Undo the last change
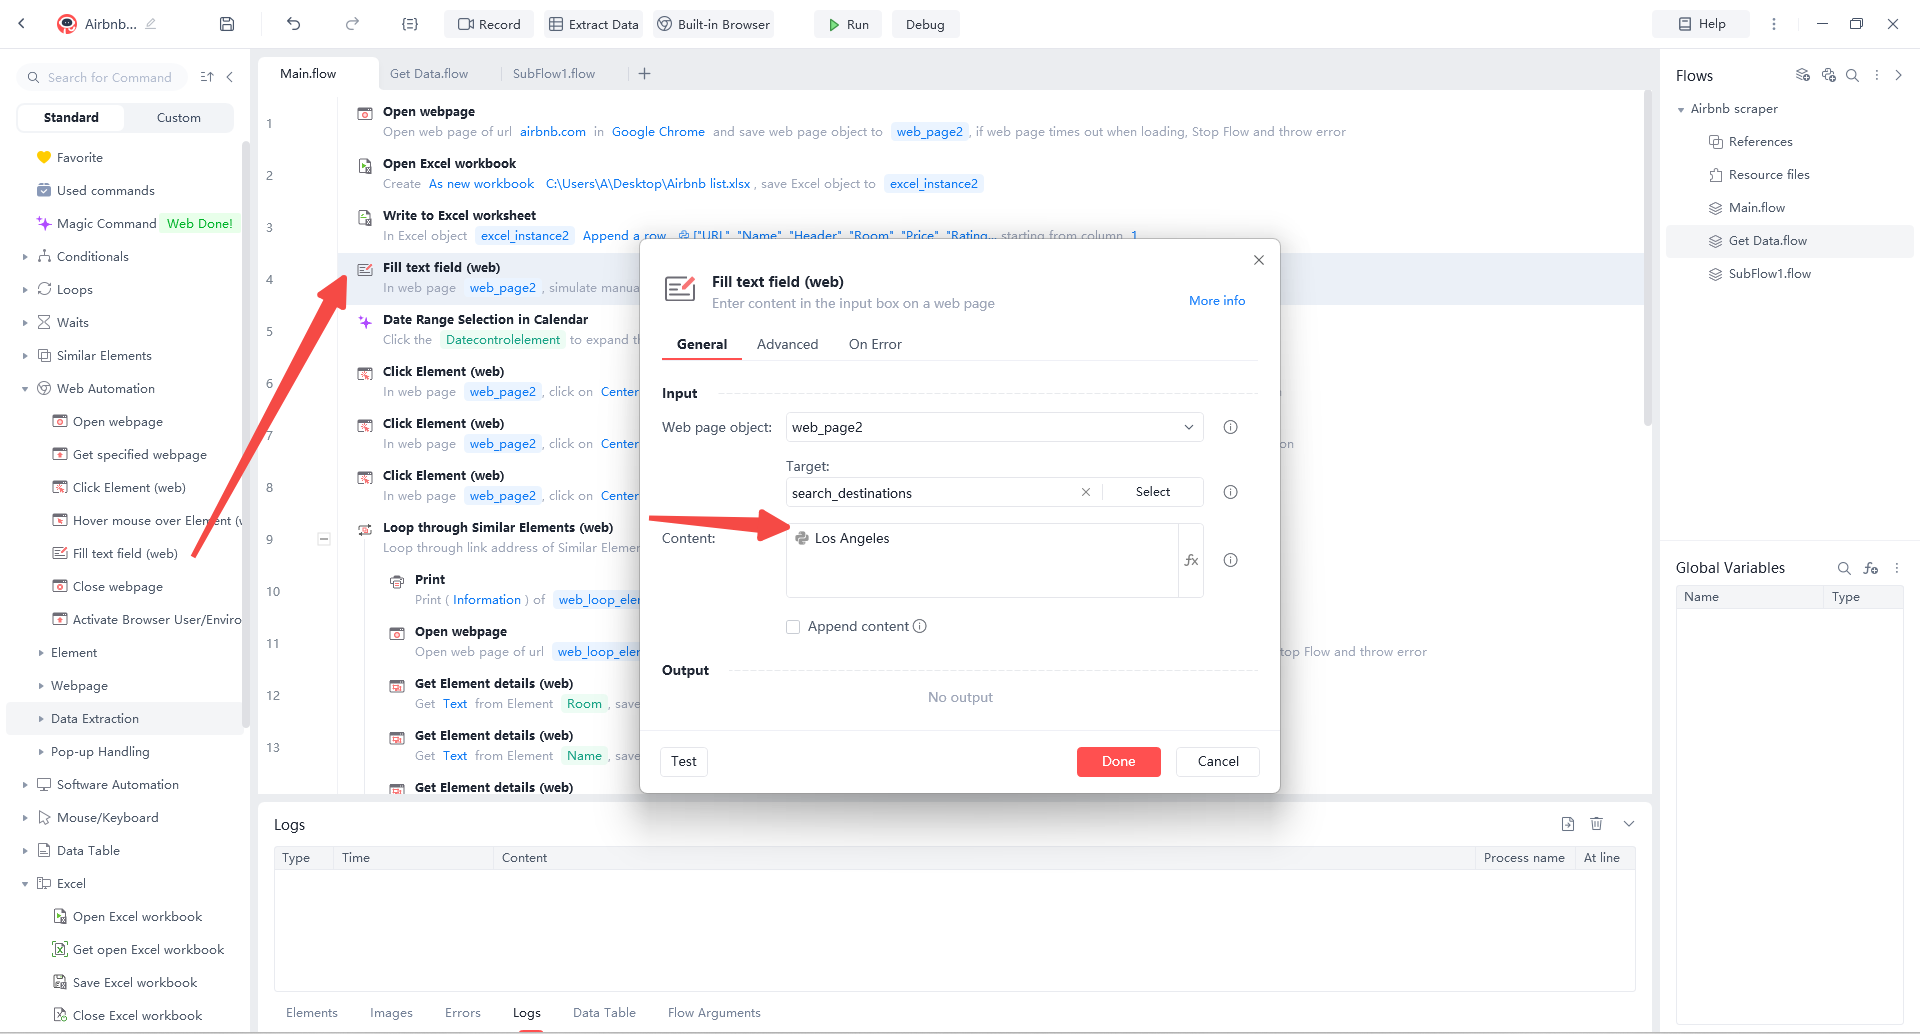Screen dimensions: 1920x1034 (x=292, y=23)
